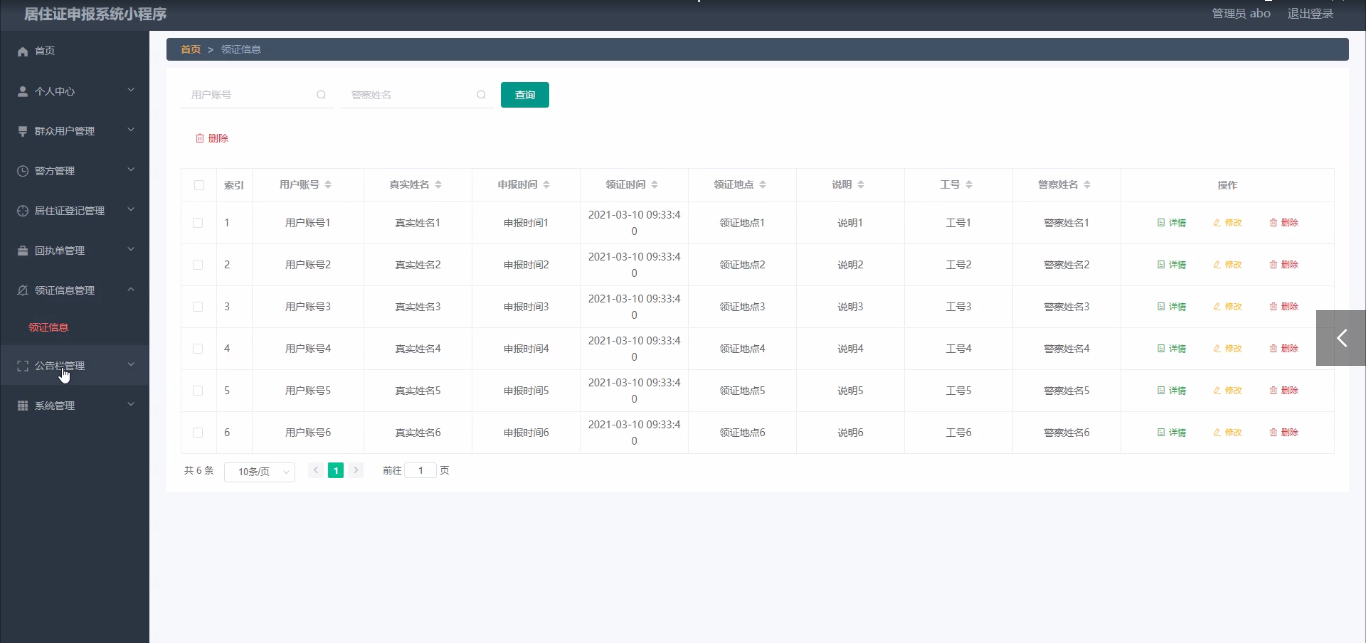Expand 系统管理 chevron
The width and height of the screenshot is (1366, 643).
(131, 405)
